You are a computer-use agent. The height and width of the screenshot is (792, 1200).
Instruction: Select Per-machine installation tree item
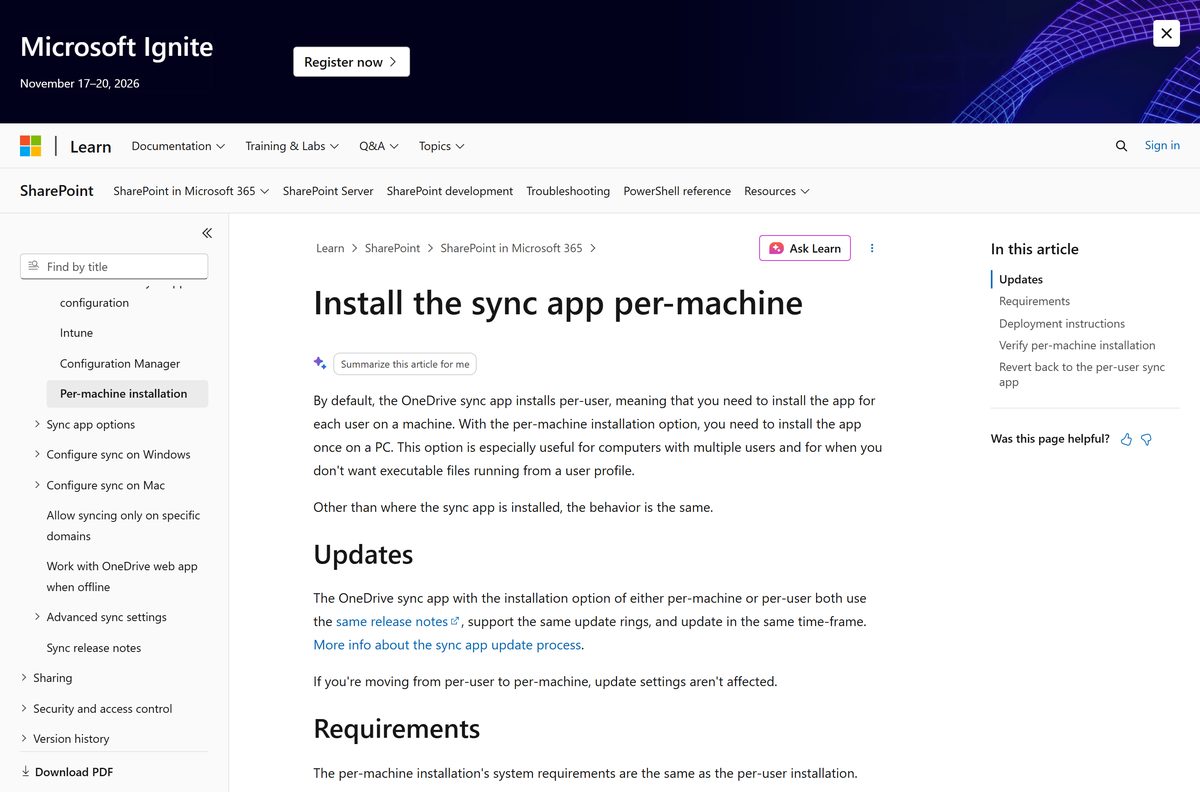[x=127, y=394]
